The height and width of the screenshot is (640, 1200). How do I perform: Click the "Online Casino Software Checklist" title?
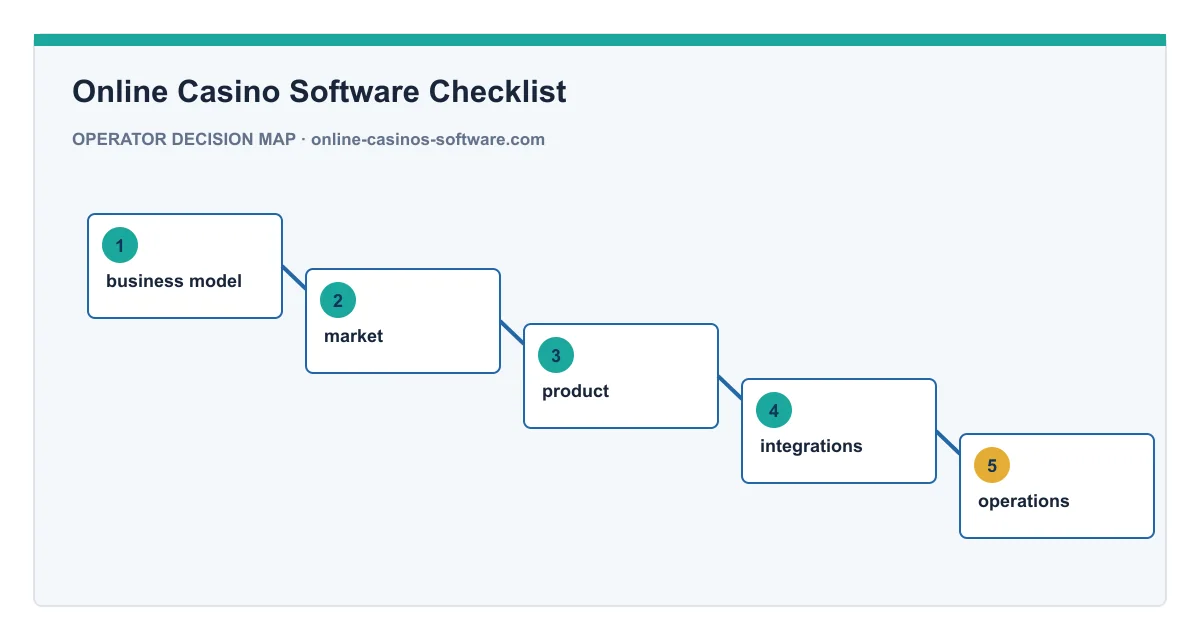point(319,92)
